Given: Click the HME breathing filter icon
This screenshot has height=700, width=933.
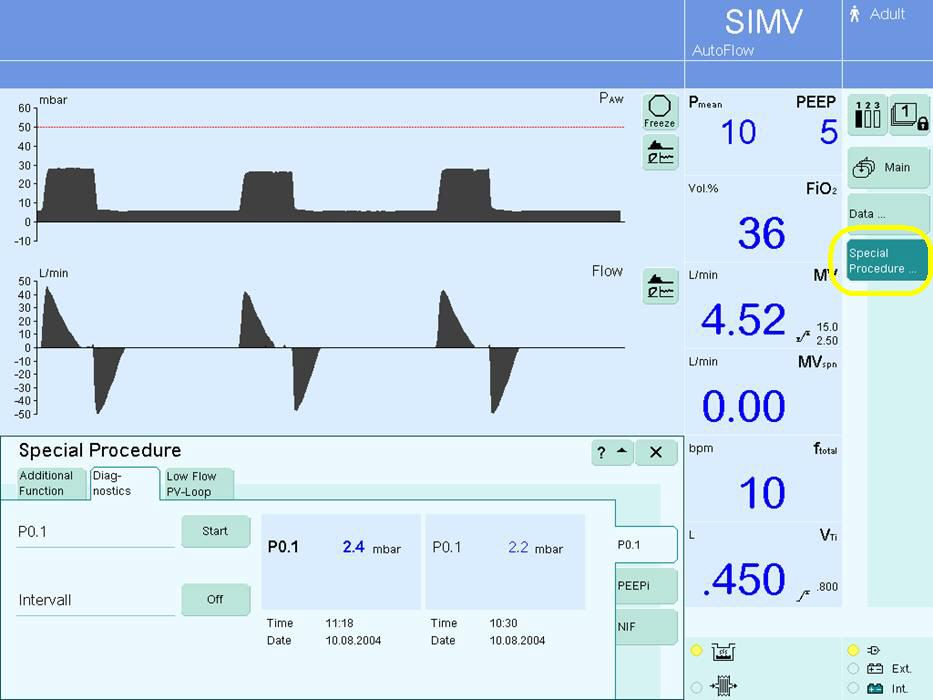Looking at the screenshot, I should (722, 685).
